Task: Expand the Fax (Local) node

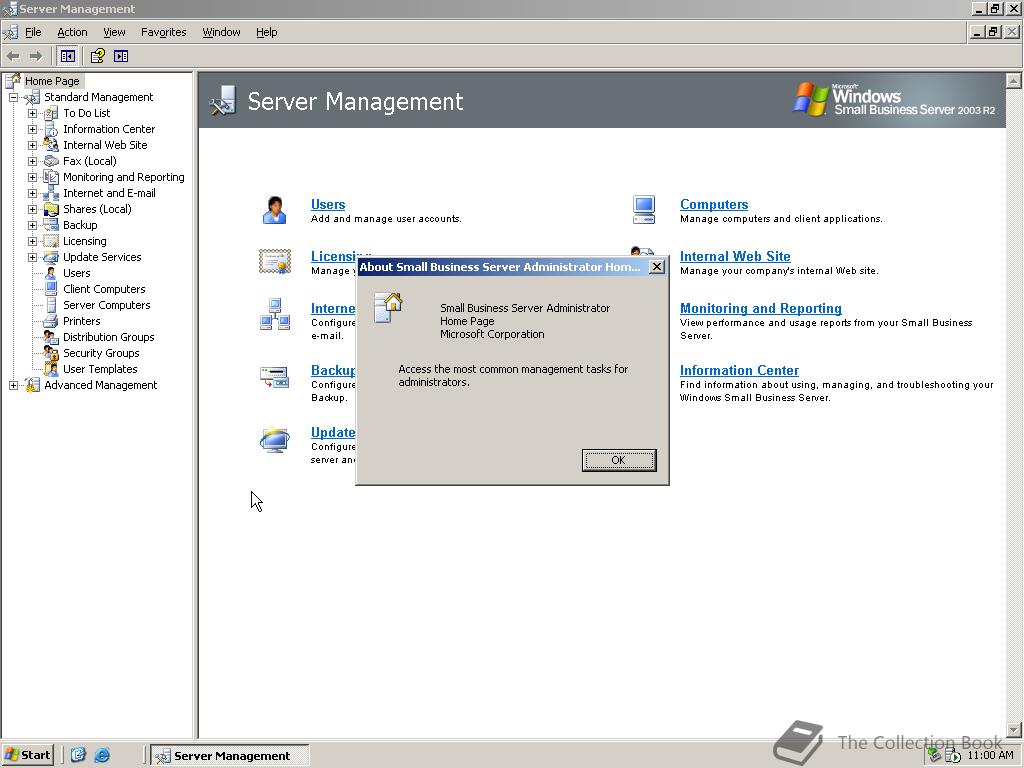Action: coord(32,161)
